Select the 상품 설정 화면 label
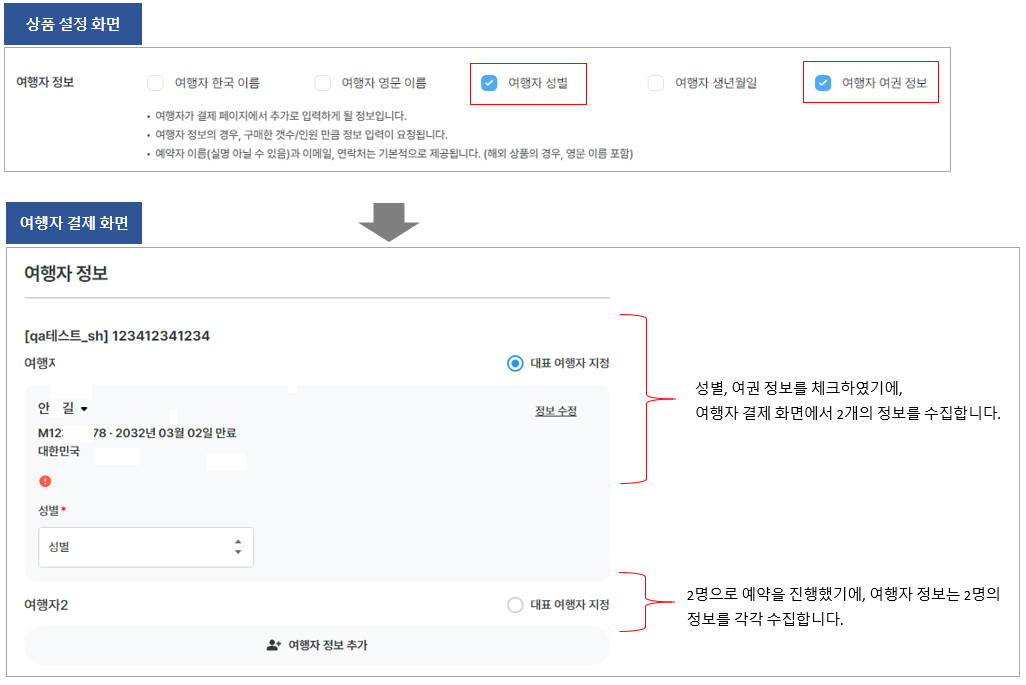 73,24
